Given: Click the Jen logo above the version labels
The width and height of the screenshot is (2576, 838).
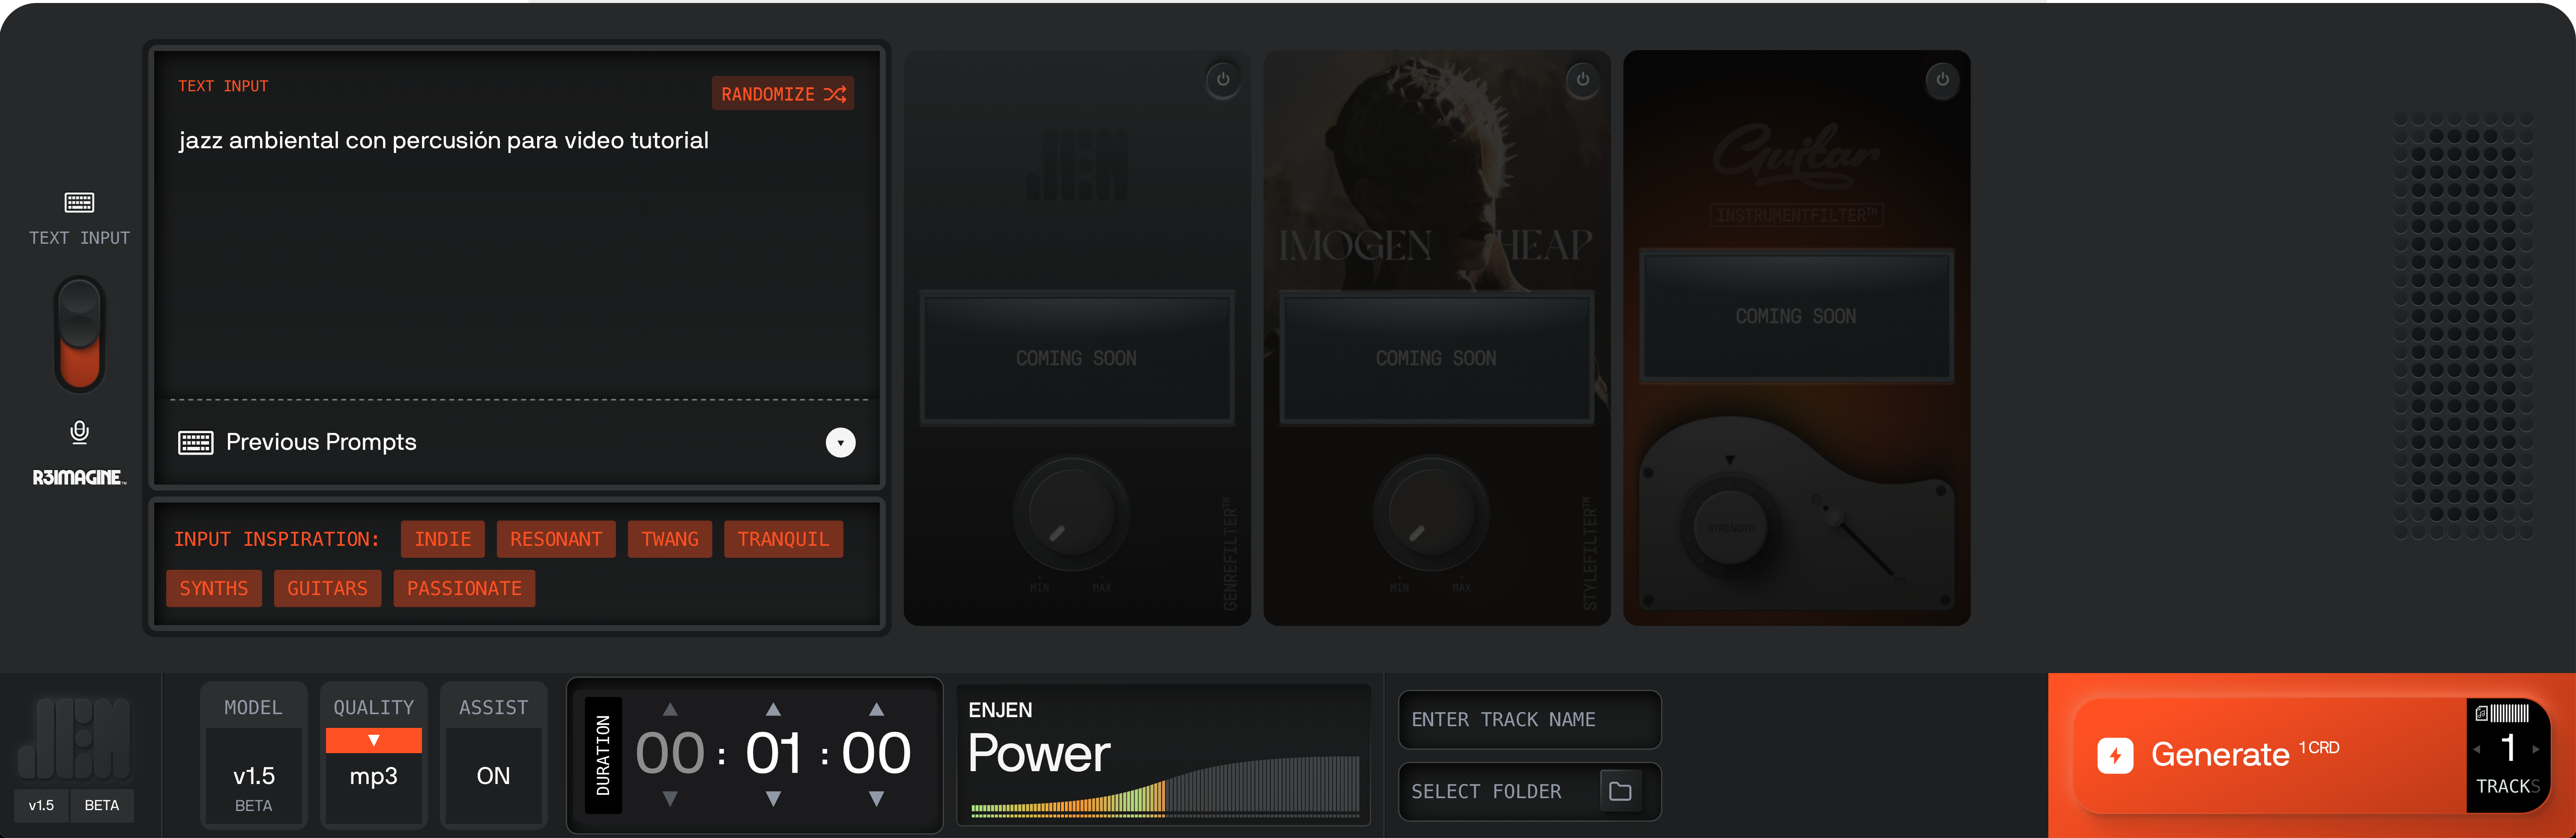Looking at the screenshot, I should [x=74, y=738].
